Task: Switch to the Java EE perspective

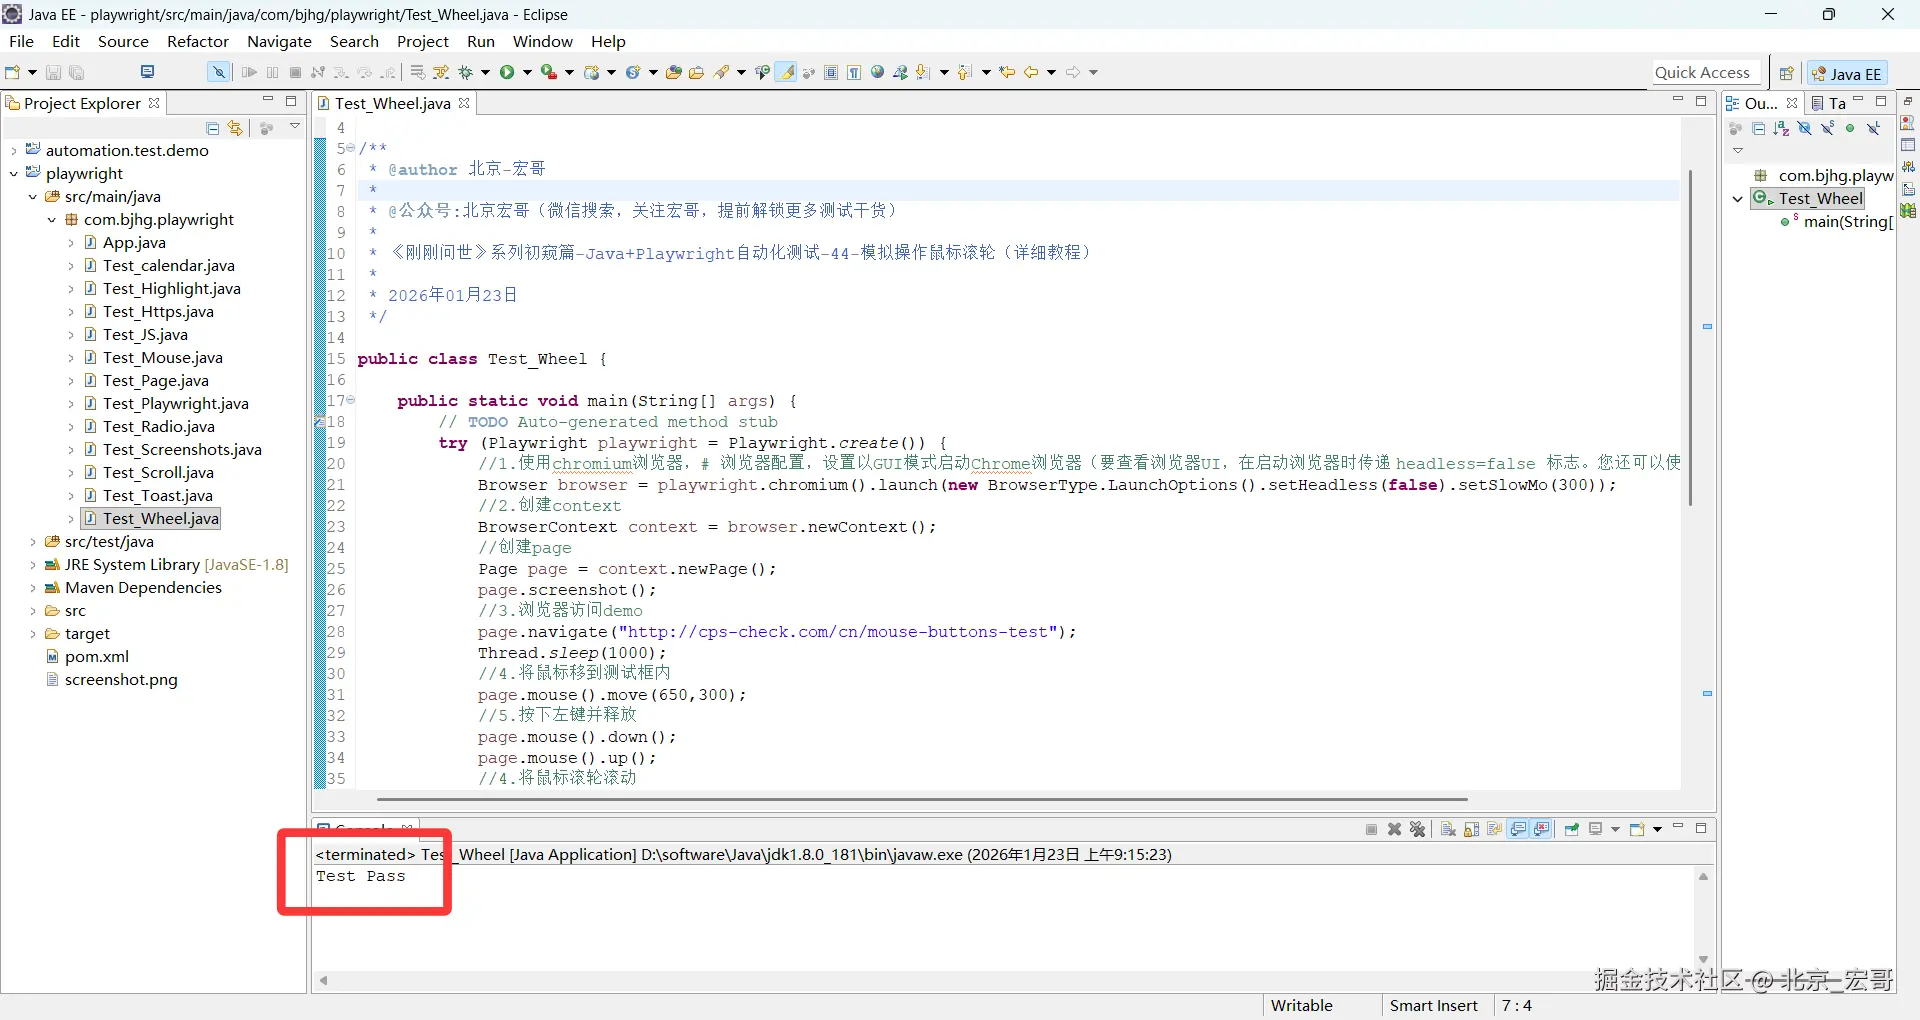Action: coord(1846,73)
